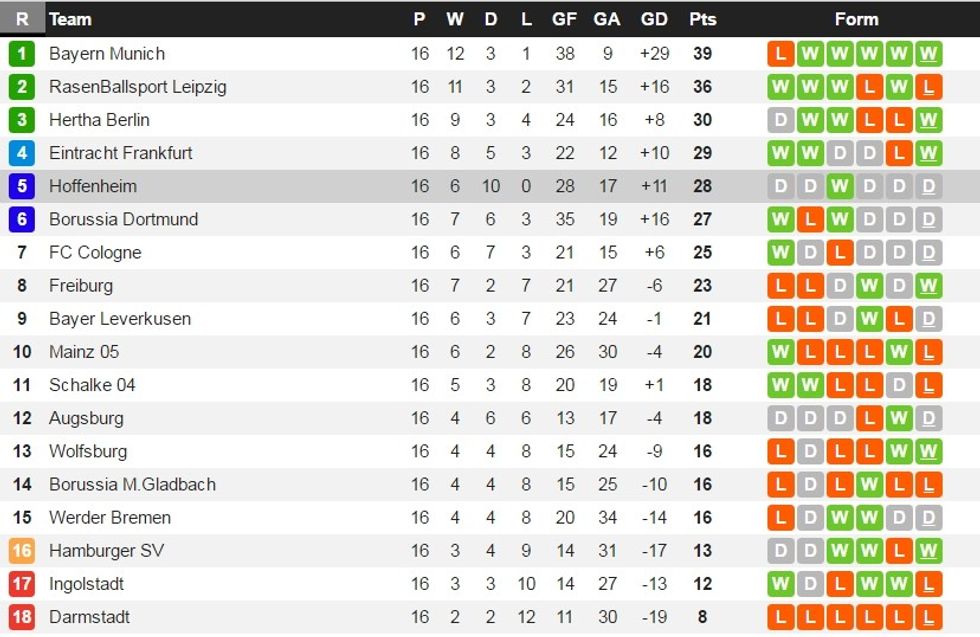Click the blue rank 4 badge
The width and height of the screenshot is (980, 637).
pyautogui.click(x=22, y=153)
